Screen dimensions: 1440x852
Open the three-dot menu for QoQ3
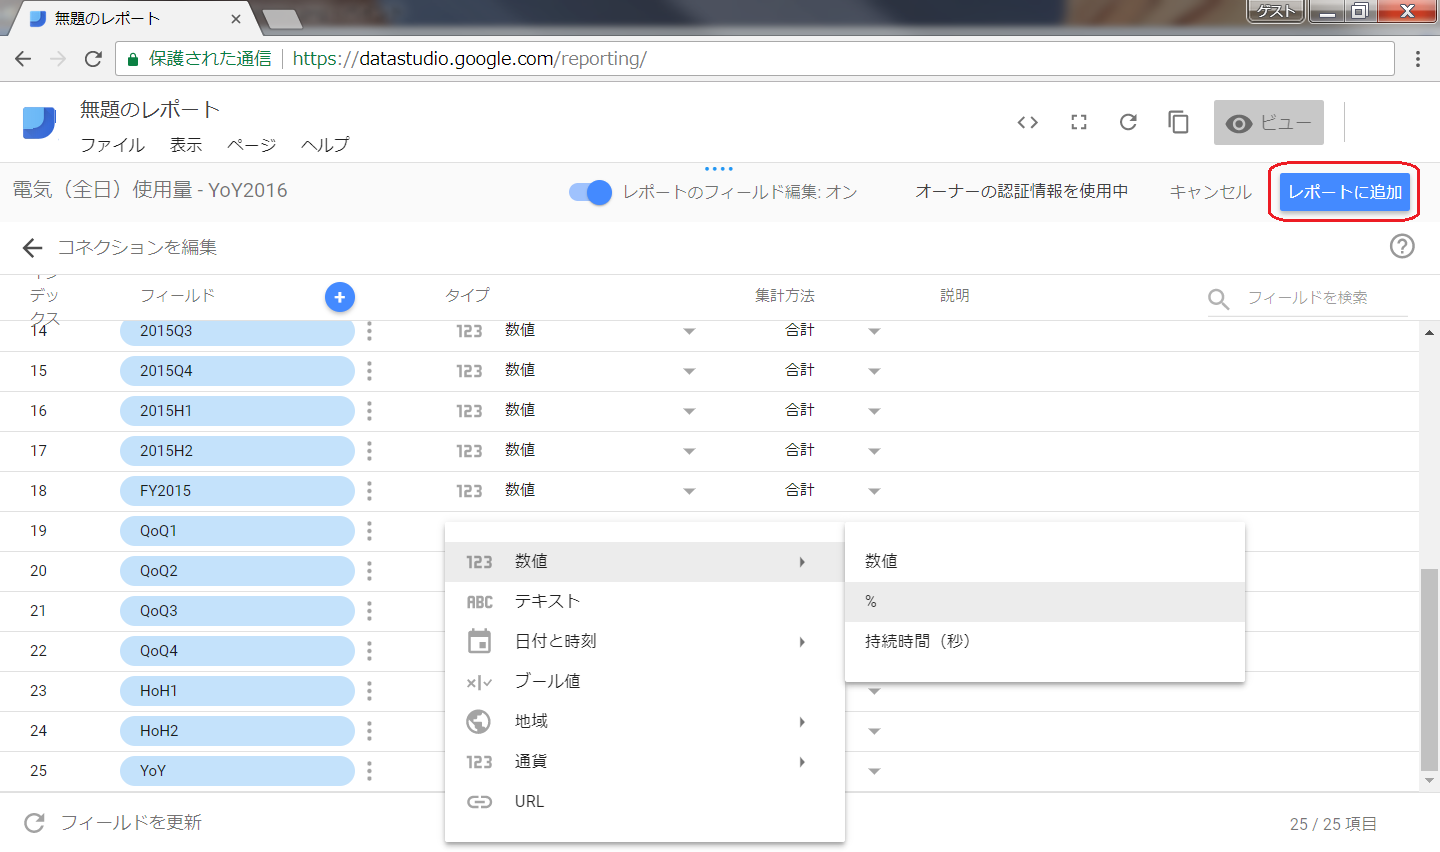[369, 611]
